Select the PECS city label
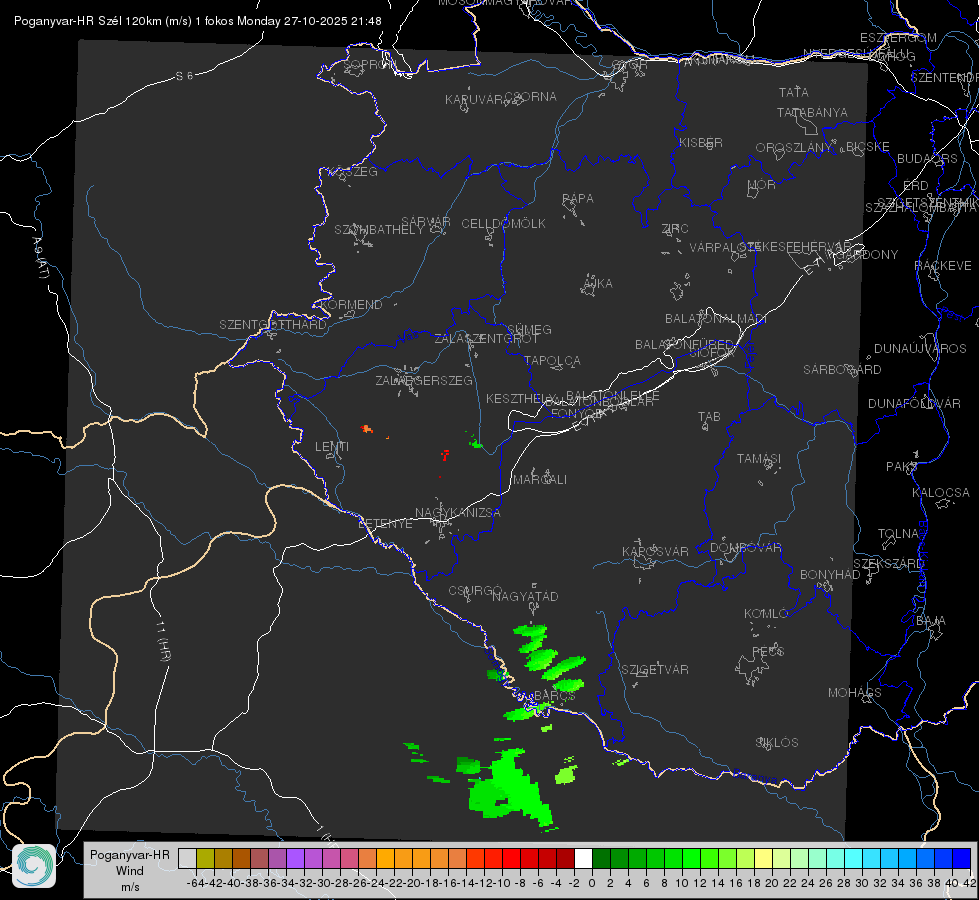Screen dimensions: 979x900 [x=767, y=651]
